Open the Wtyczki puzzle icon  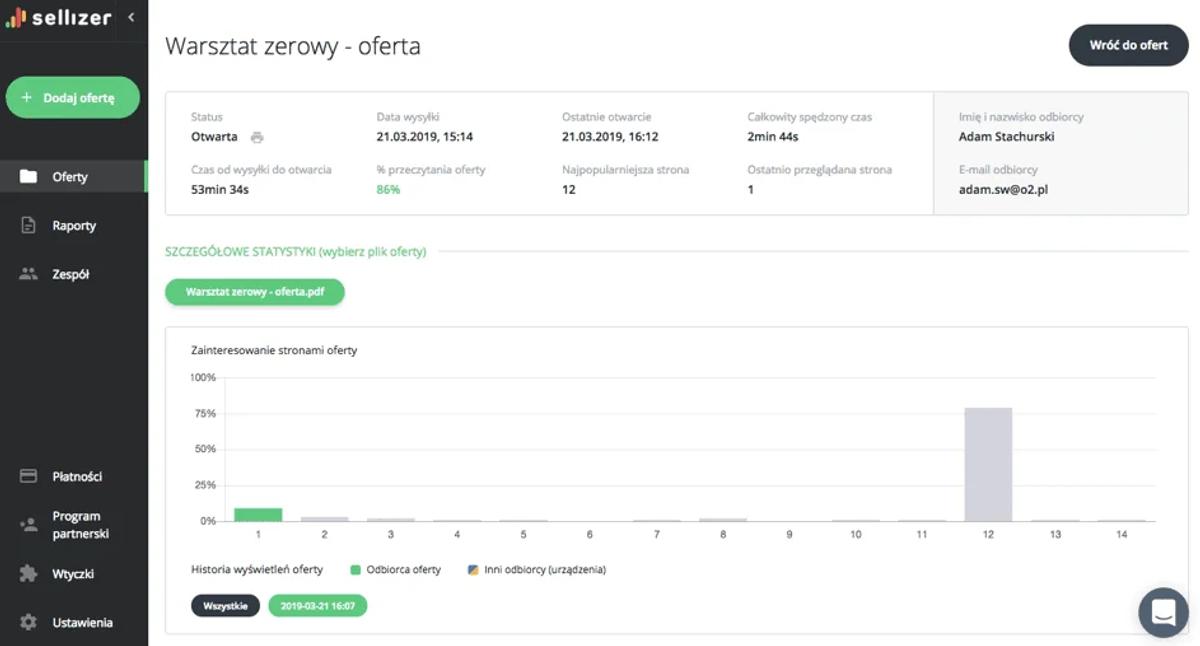tap(29, 574)
